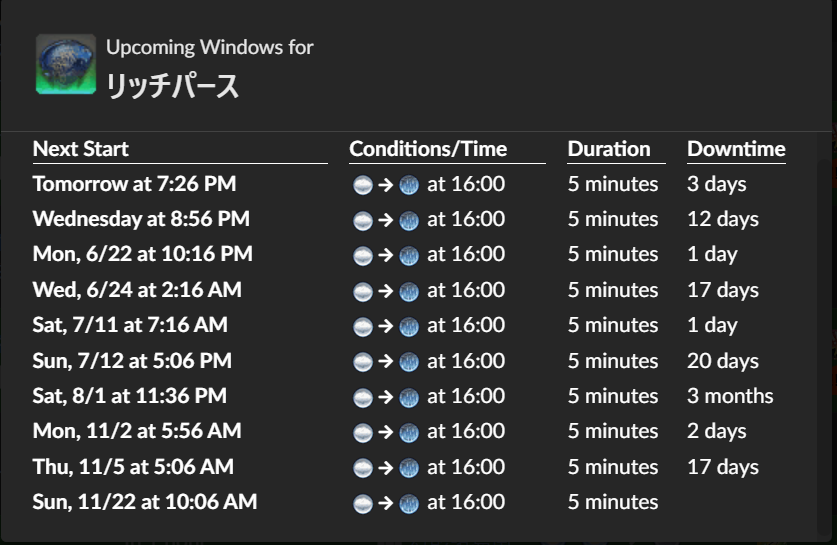Click the rain icon in Thu 11/5 row
The image size is (837, 545).
(x=409, y=468)
